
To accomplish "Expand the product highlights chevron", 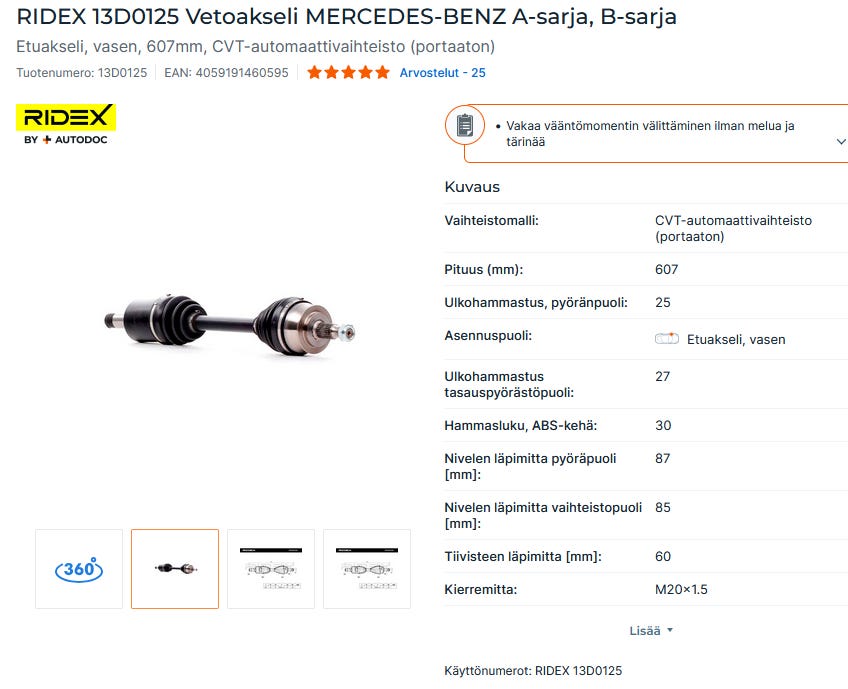I will (840, 142).
